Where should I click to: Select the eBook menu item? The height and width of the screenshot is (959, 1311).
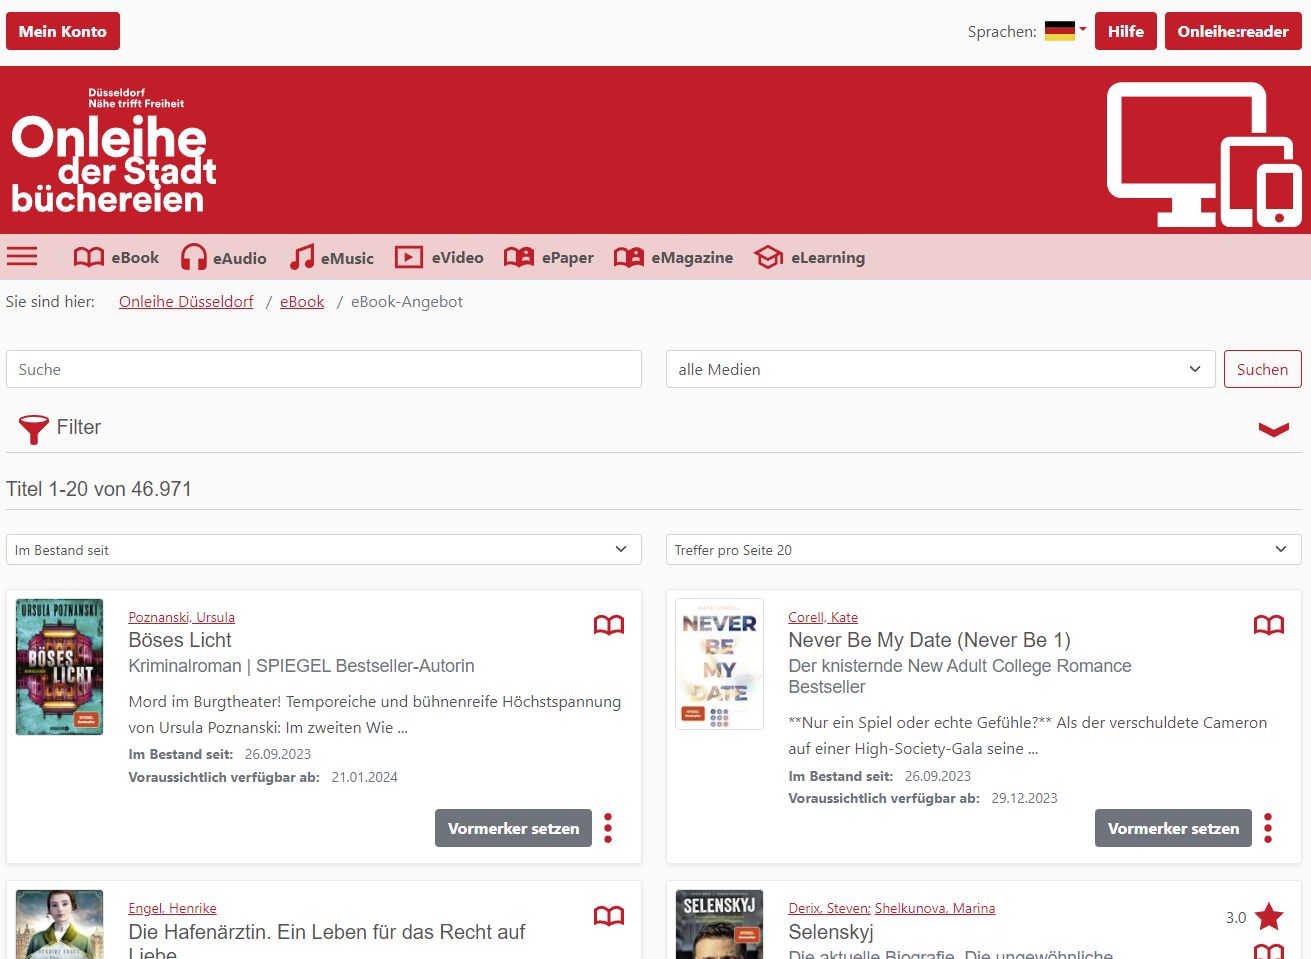click(x=117, y=257)
